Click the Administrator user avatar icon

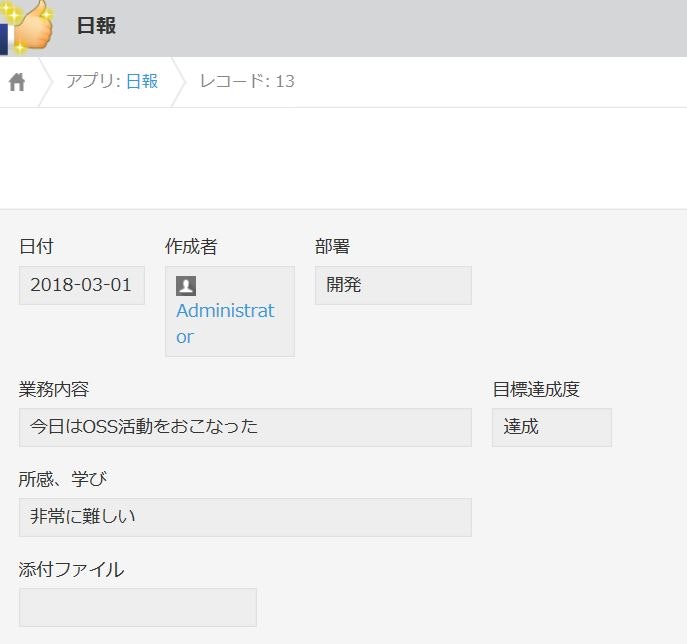[x=186, y=286]
